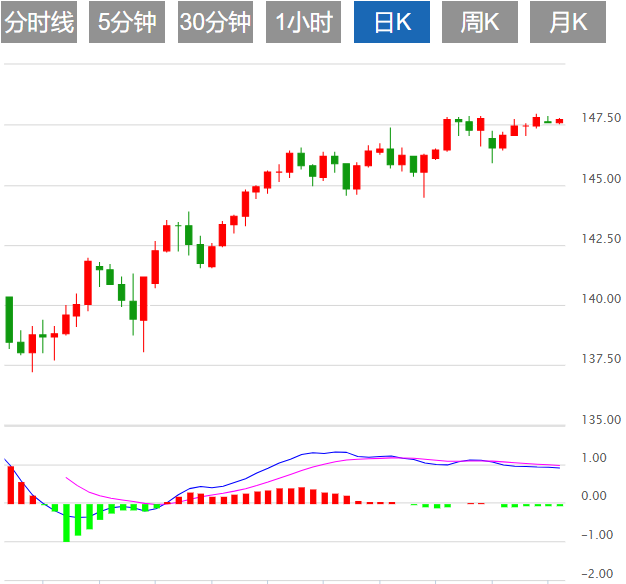
Task: Switch to the 分时线 tab
Action: point(40,22)
